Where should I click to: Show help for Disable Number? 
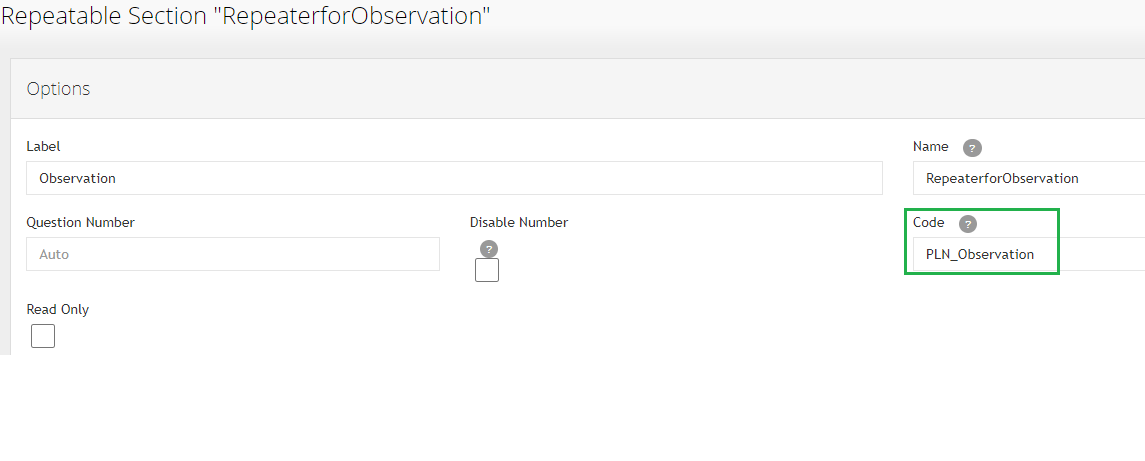coord(489,248)
